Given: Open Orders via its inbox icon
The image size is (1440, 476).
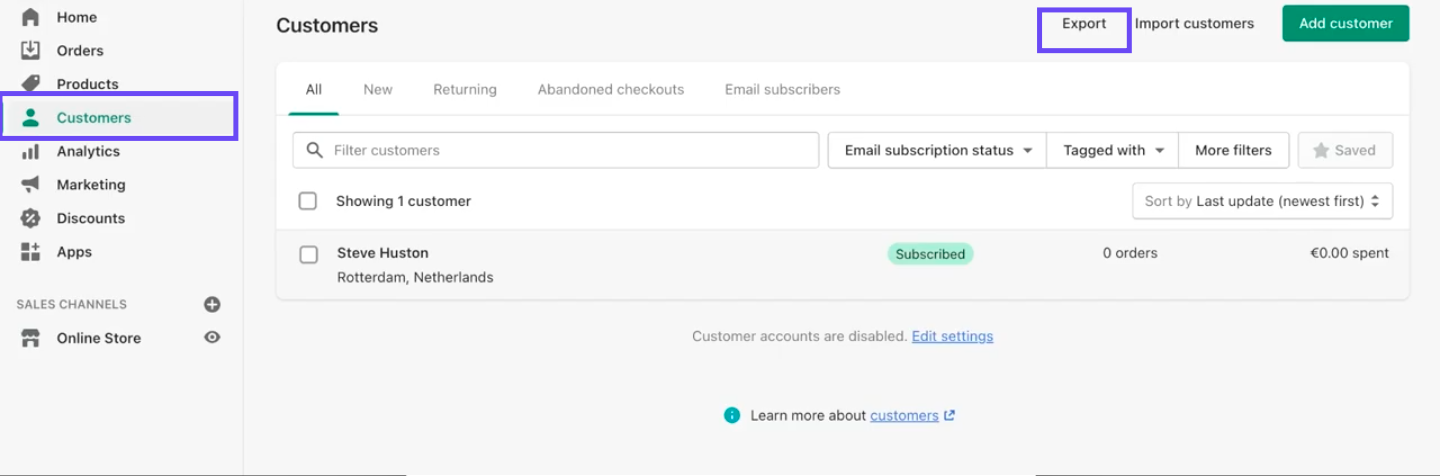Looking at the screenshot, I should coord(30,50).
